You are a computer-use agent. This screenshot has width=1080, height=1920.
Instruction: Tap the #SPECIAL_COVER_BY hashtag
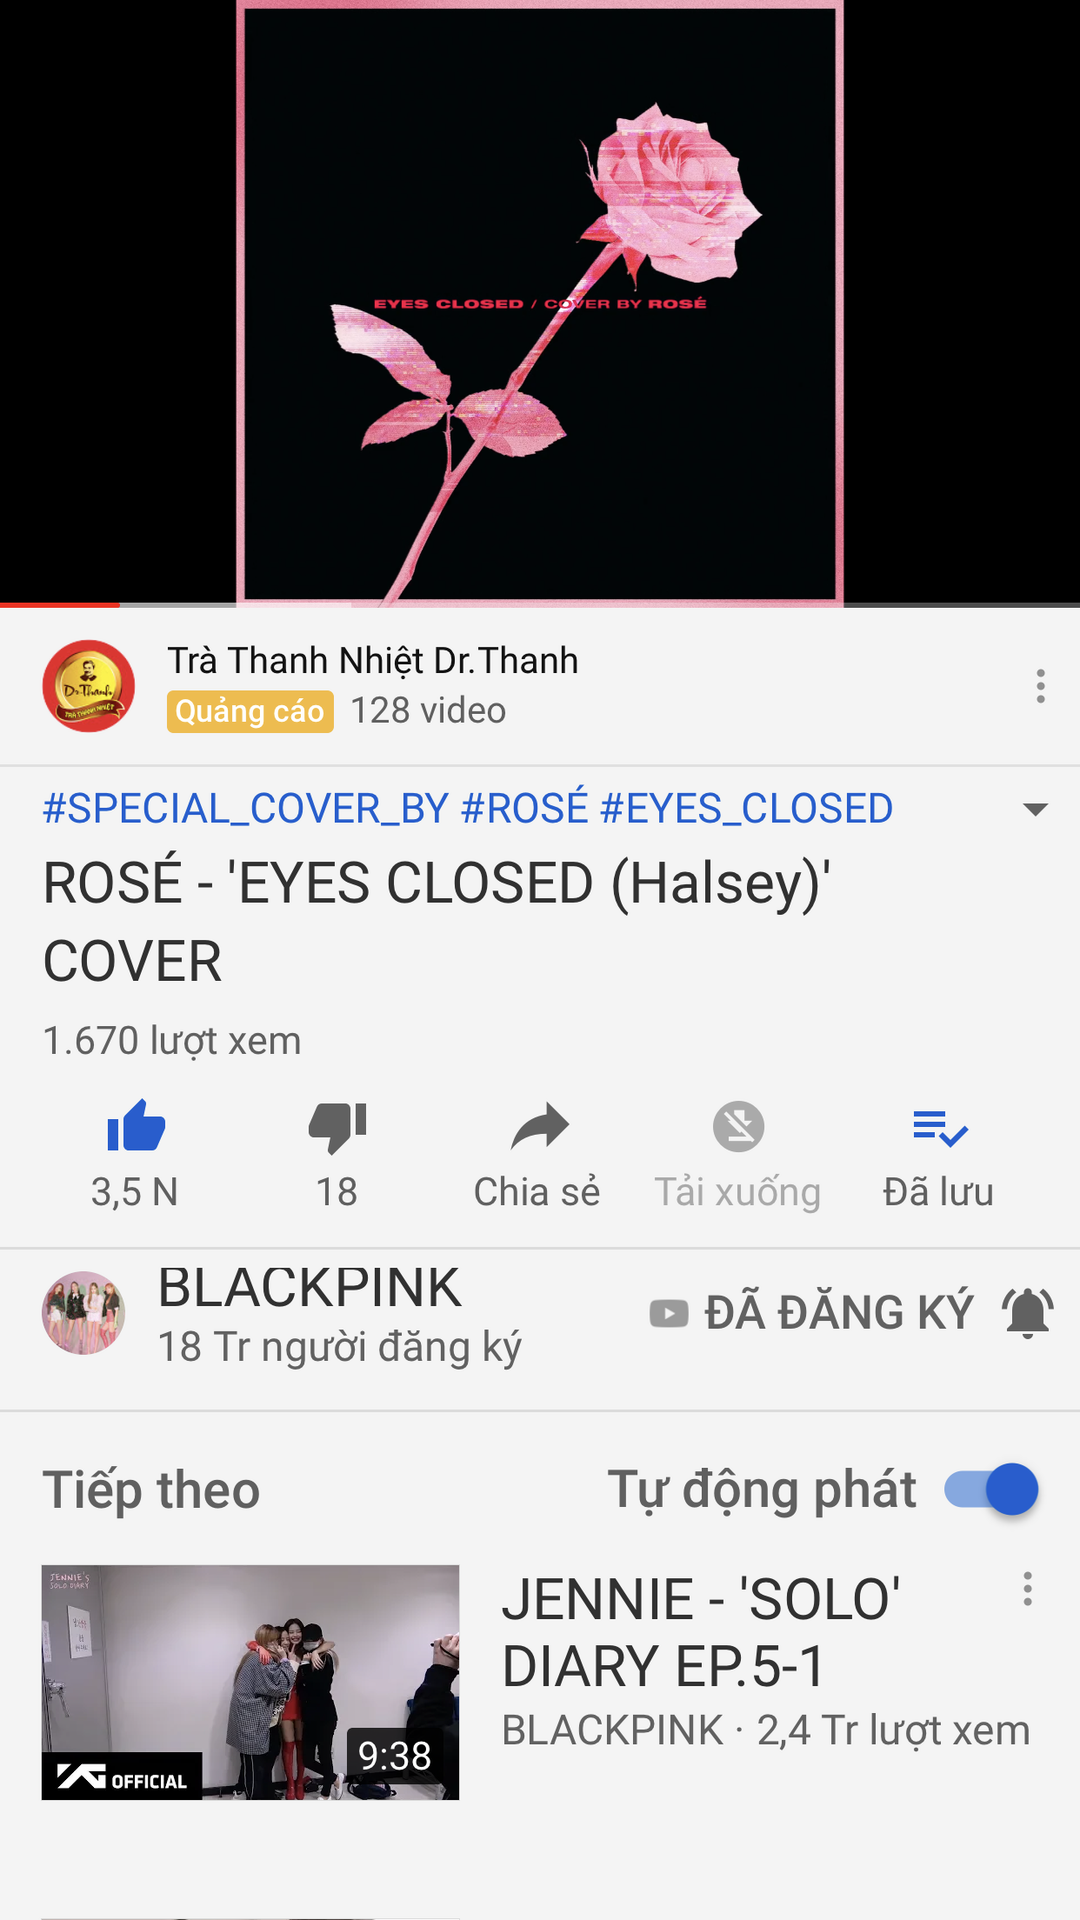tap(245, 808)
